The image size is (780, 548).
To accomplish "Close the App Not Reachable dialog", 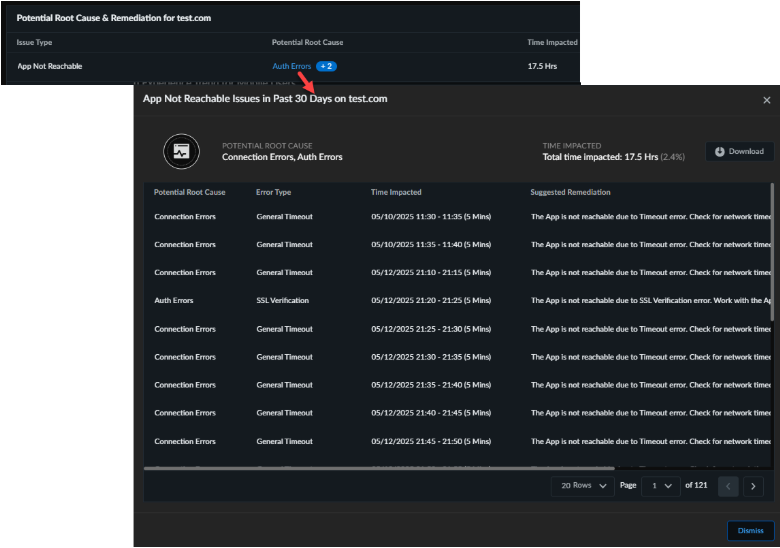I will 766,100.
